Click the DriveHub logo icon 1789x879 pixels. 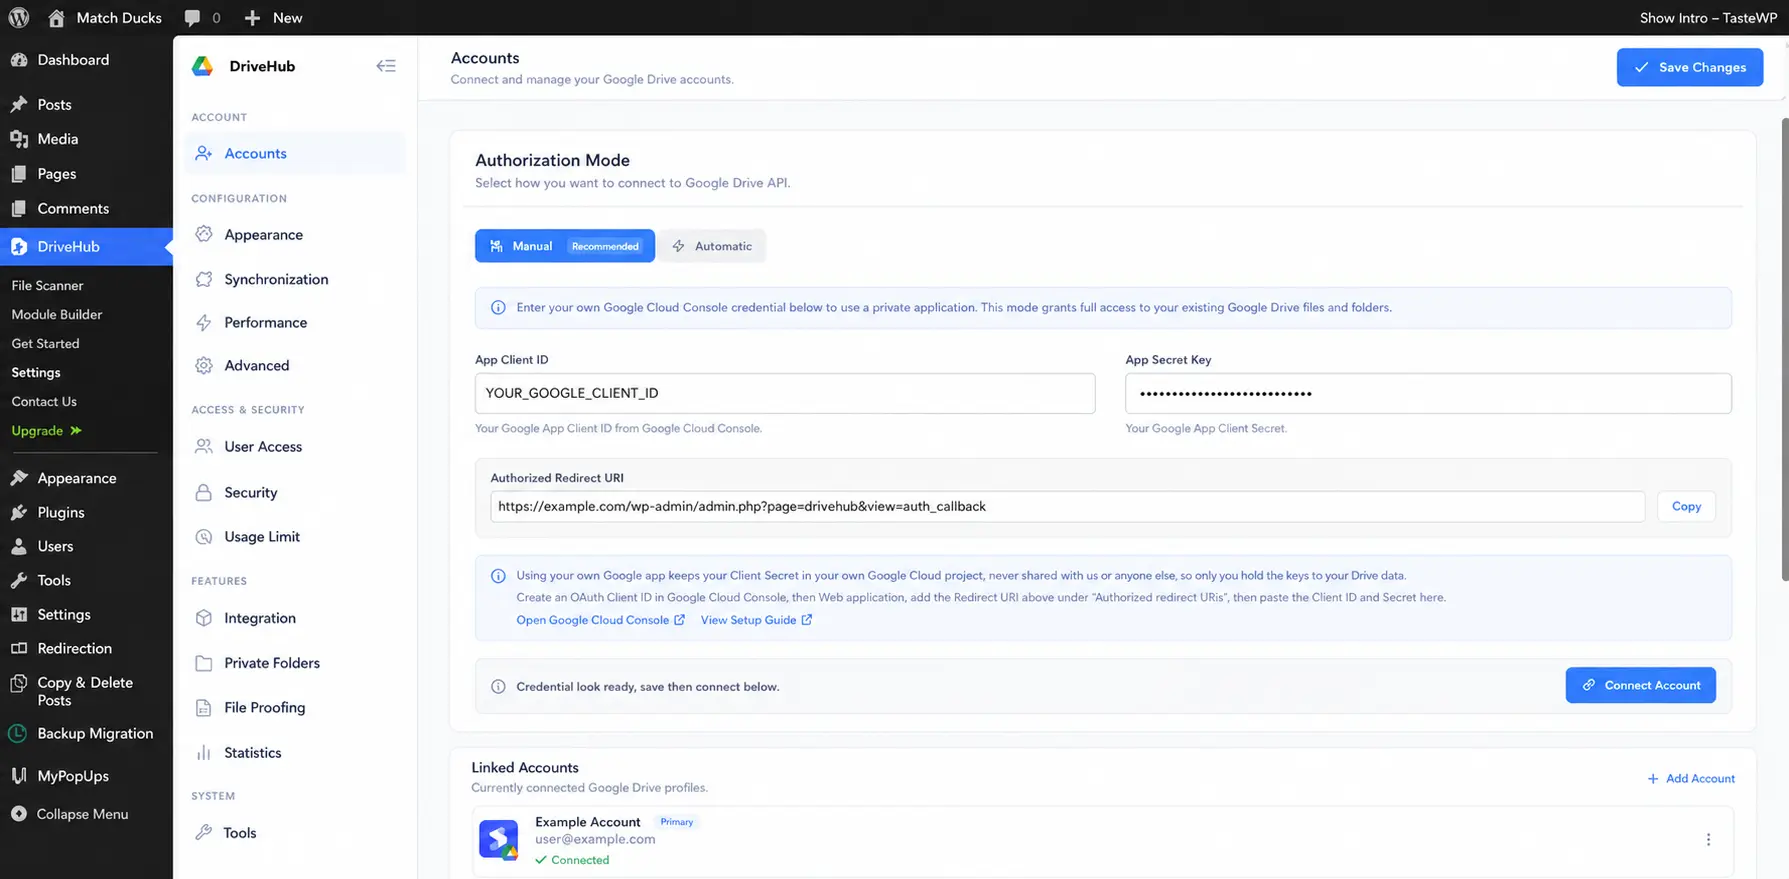pyautogui.click(x=203, y=66)
